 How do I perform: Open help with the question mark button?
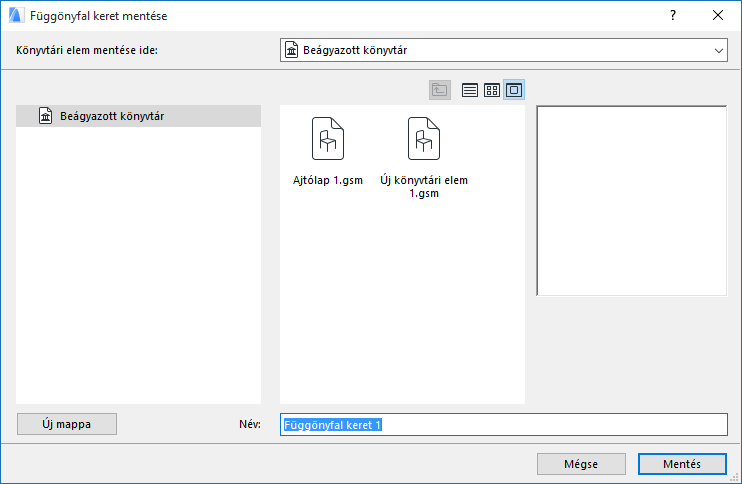(x=673, y=15)
